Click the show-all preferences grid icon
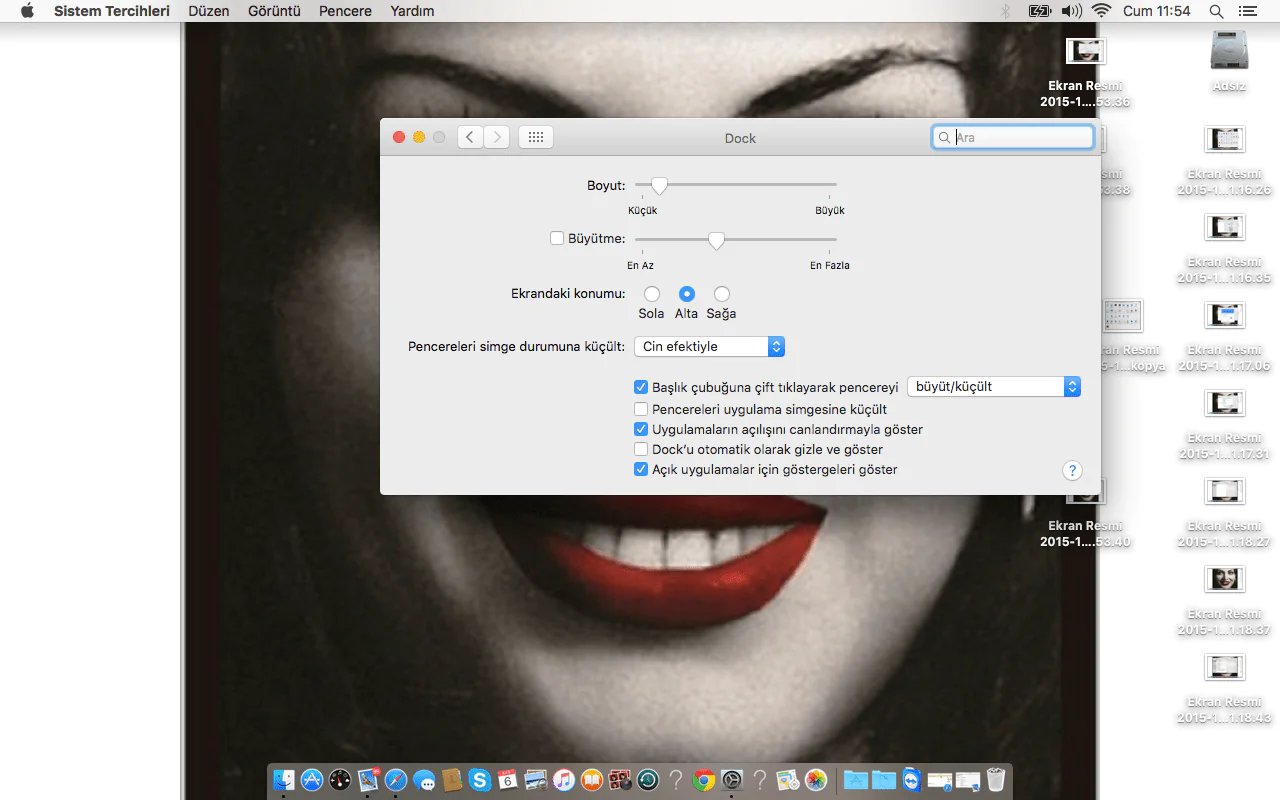 pos(535,137)
